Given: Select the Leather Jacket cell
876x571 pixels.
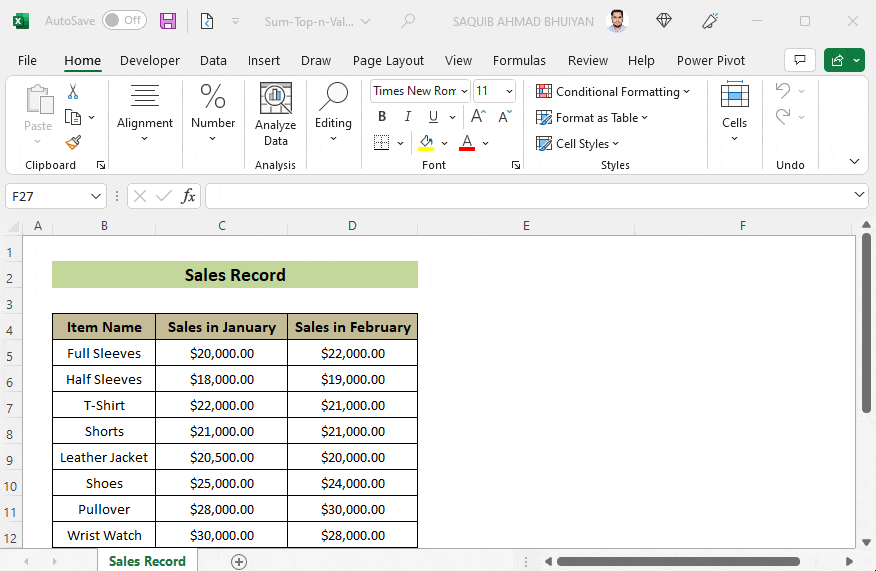Looking at the screenshot, I should (x=104, y=458).
